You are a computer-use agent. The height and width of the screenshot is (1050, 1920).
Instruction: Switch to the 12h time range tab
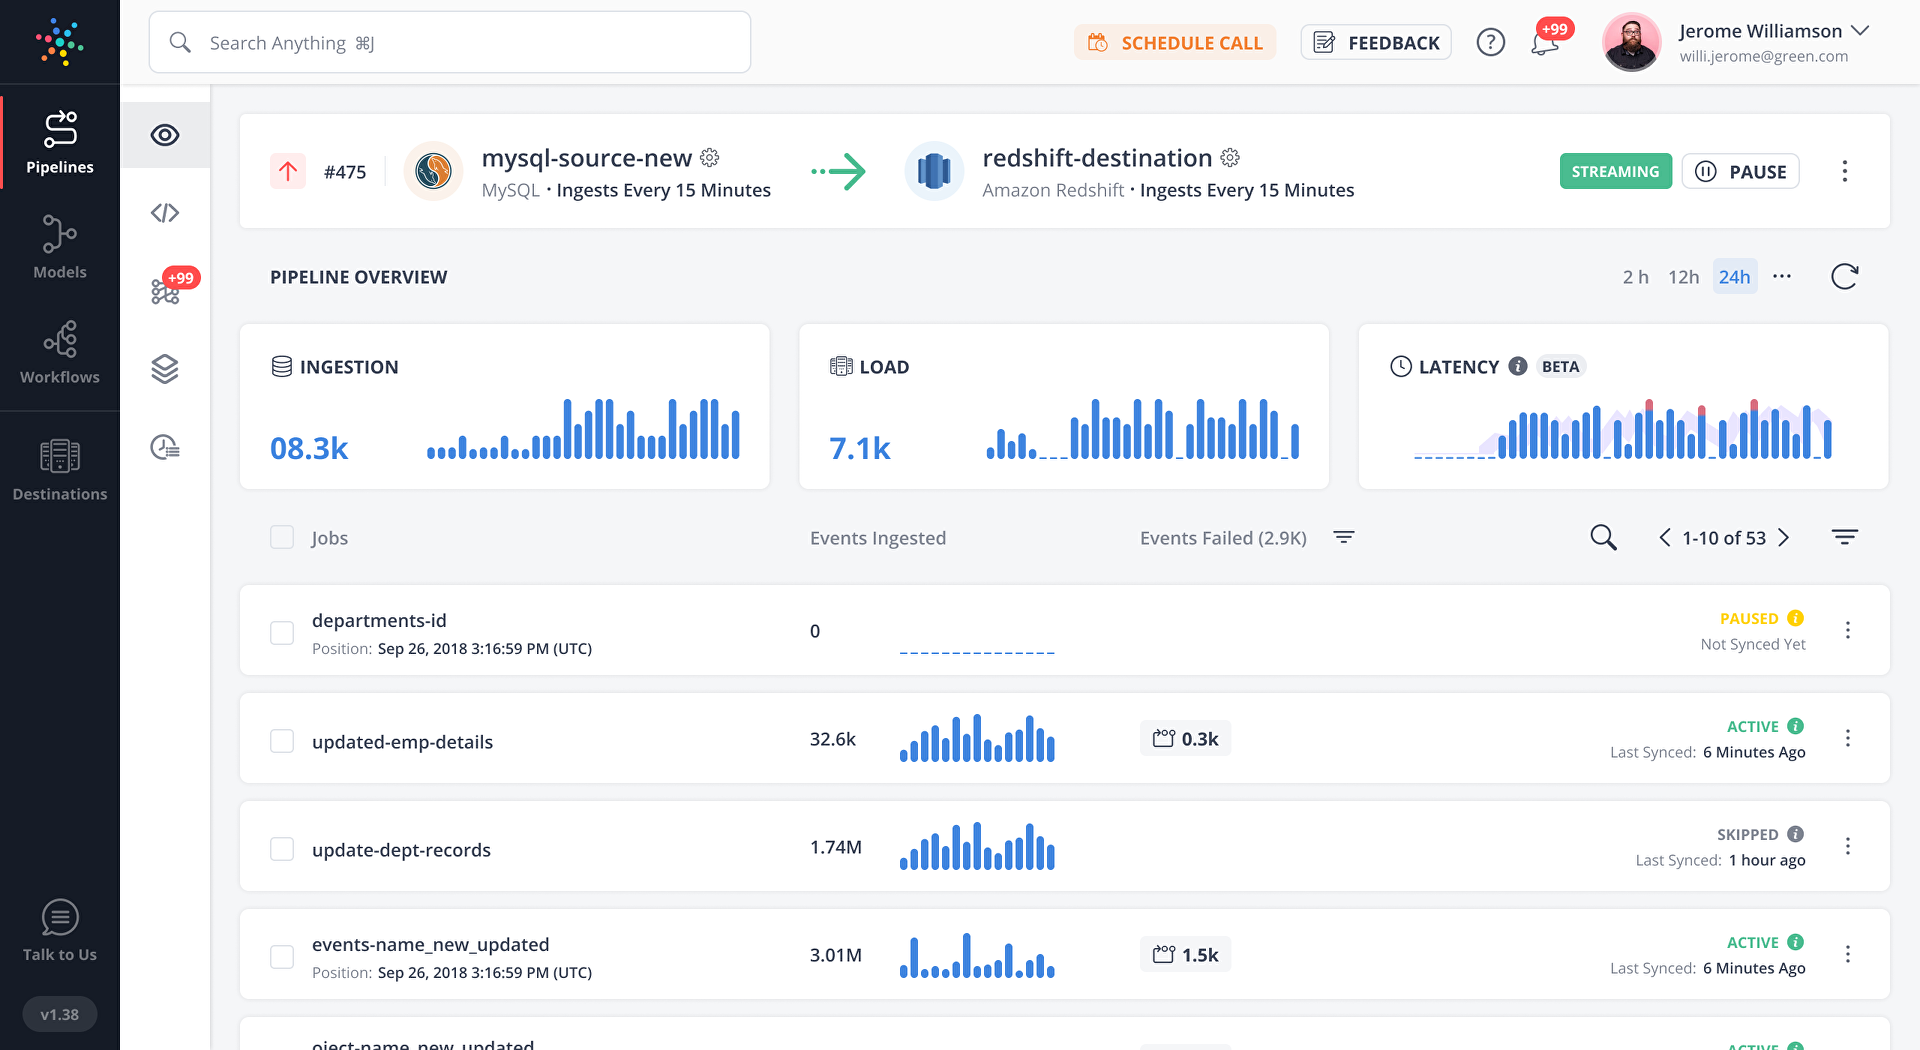click(1684, 276)
